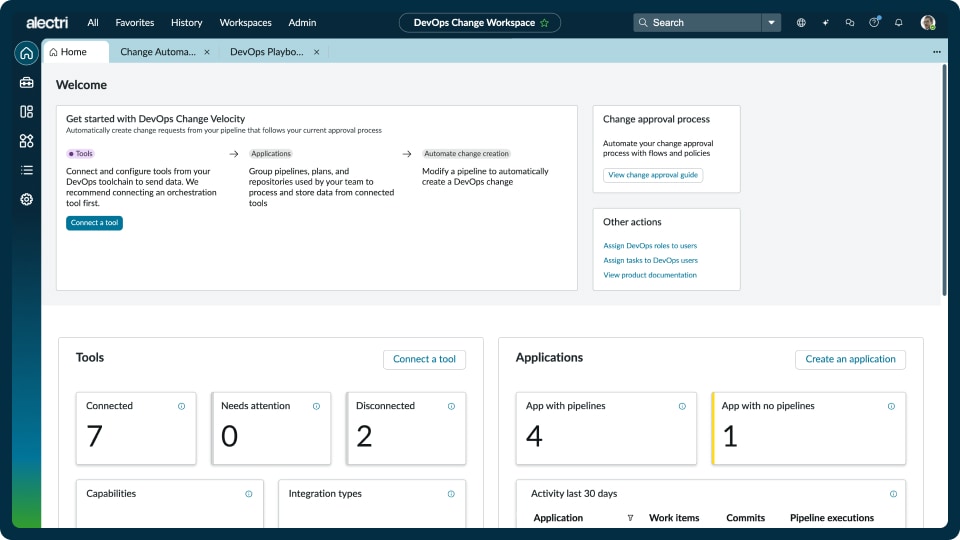This screenshot has width=960, height=540.
Task: Open Assign DevOps roles to users
Action: click(650, 246)
